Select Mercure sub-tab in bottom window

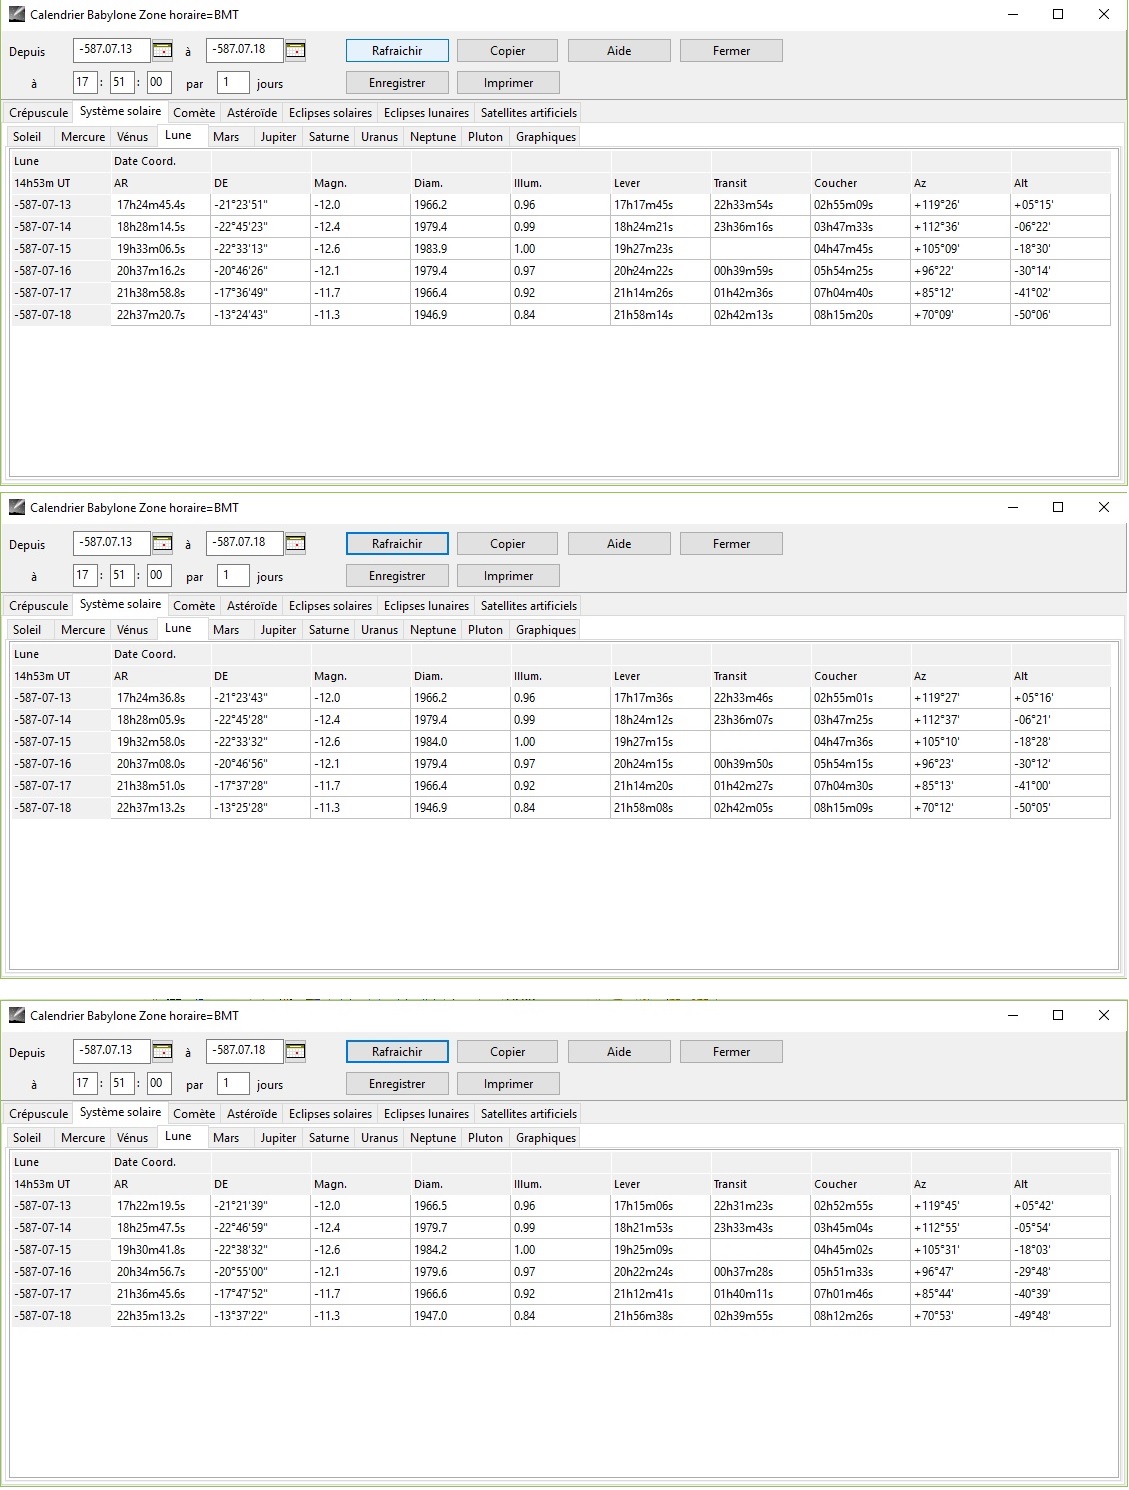[x=83, y=1138]
